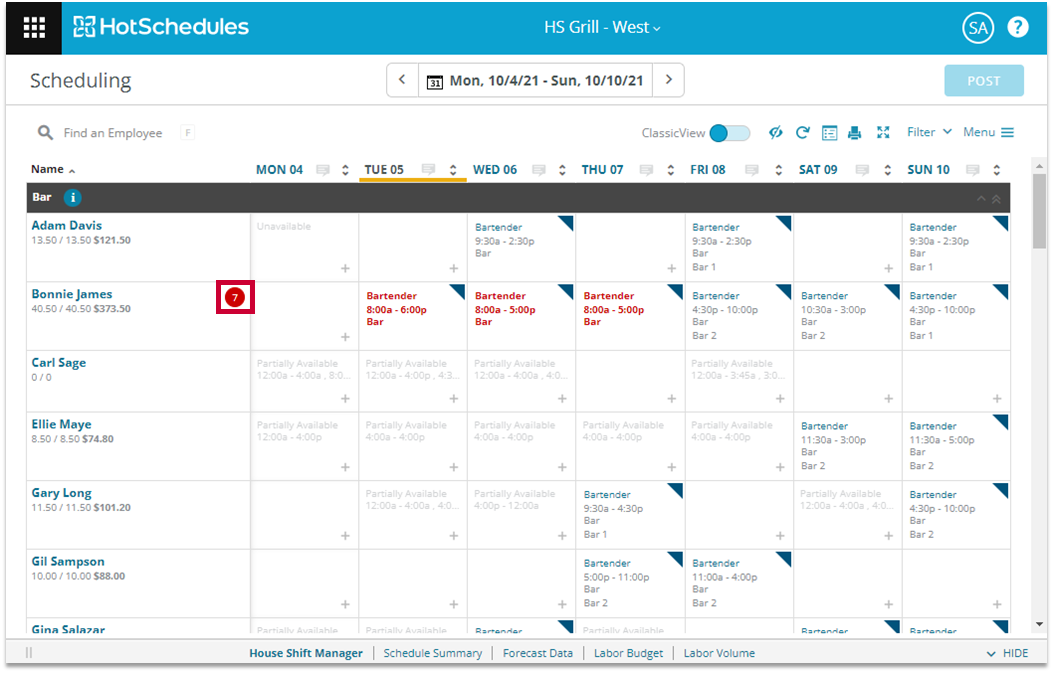Open the HS Grill - West location dropdown

tap(602, 28)
